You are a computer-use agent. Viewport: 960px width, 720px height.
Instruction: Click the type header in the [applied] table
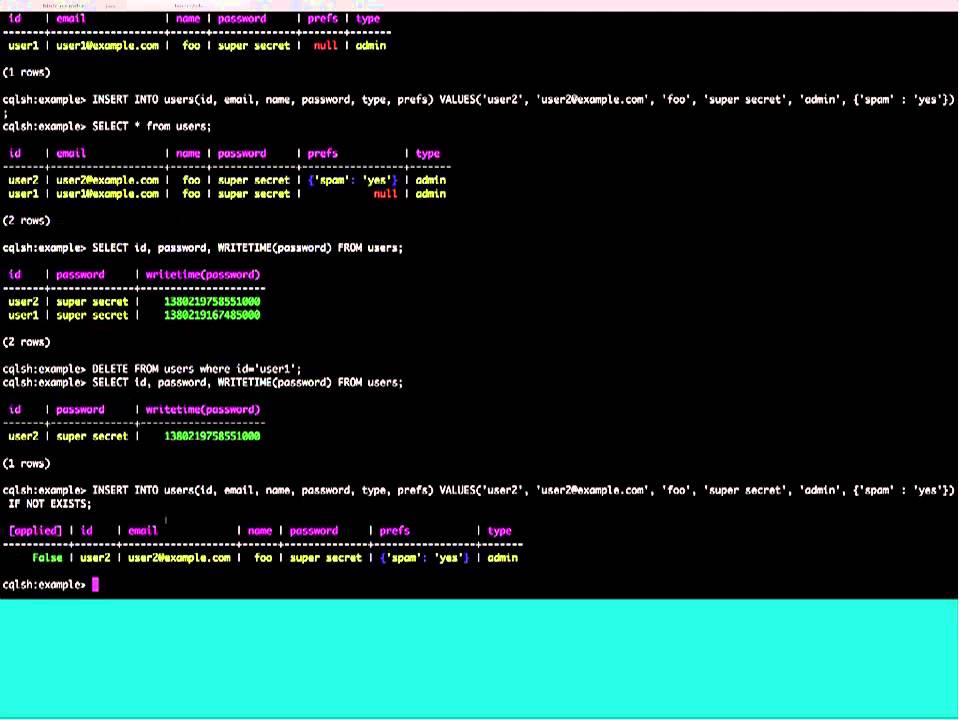[x=500, y=531]
